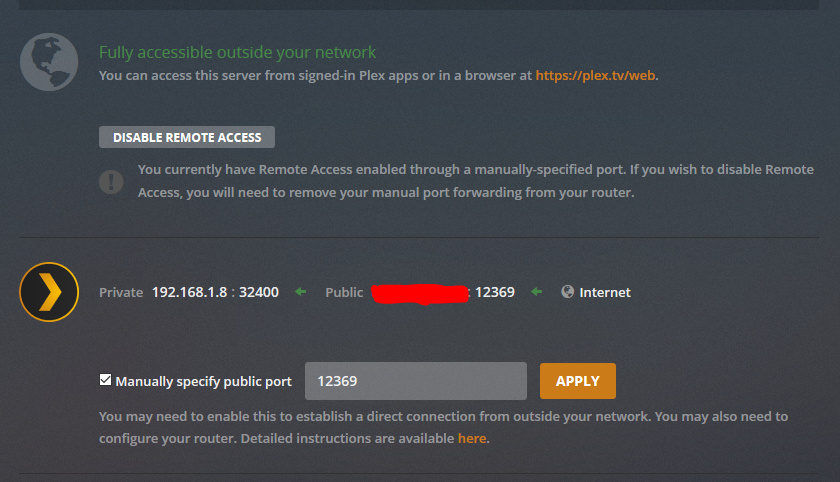Click the red redacted public IP
Screen dimensions: 840x482
pos(420,293)
